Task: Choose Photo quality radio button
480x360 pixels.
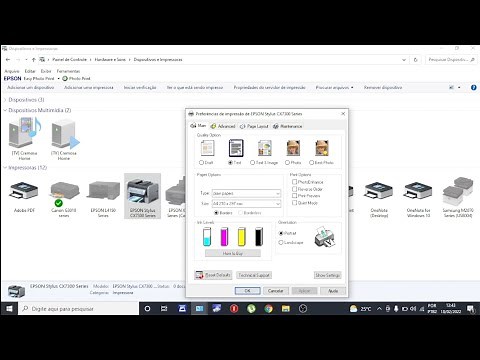Action: (x=287, y=163)
